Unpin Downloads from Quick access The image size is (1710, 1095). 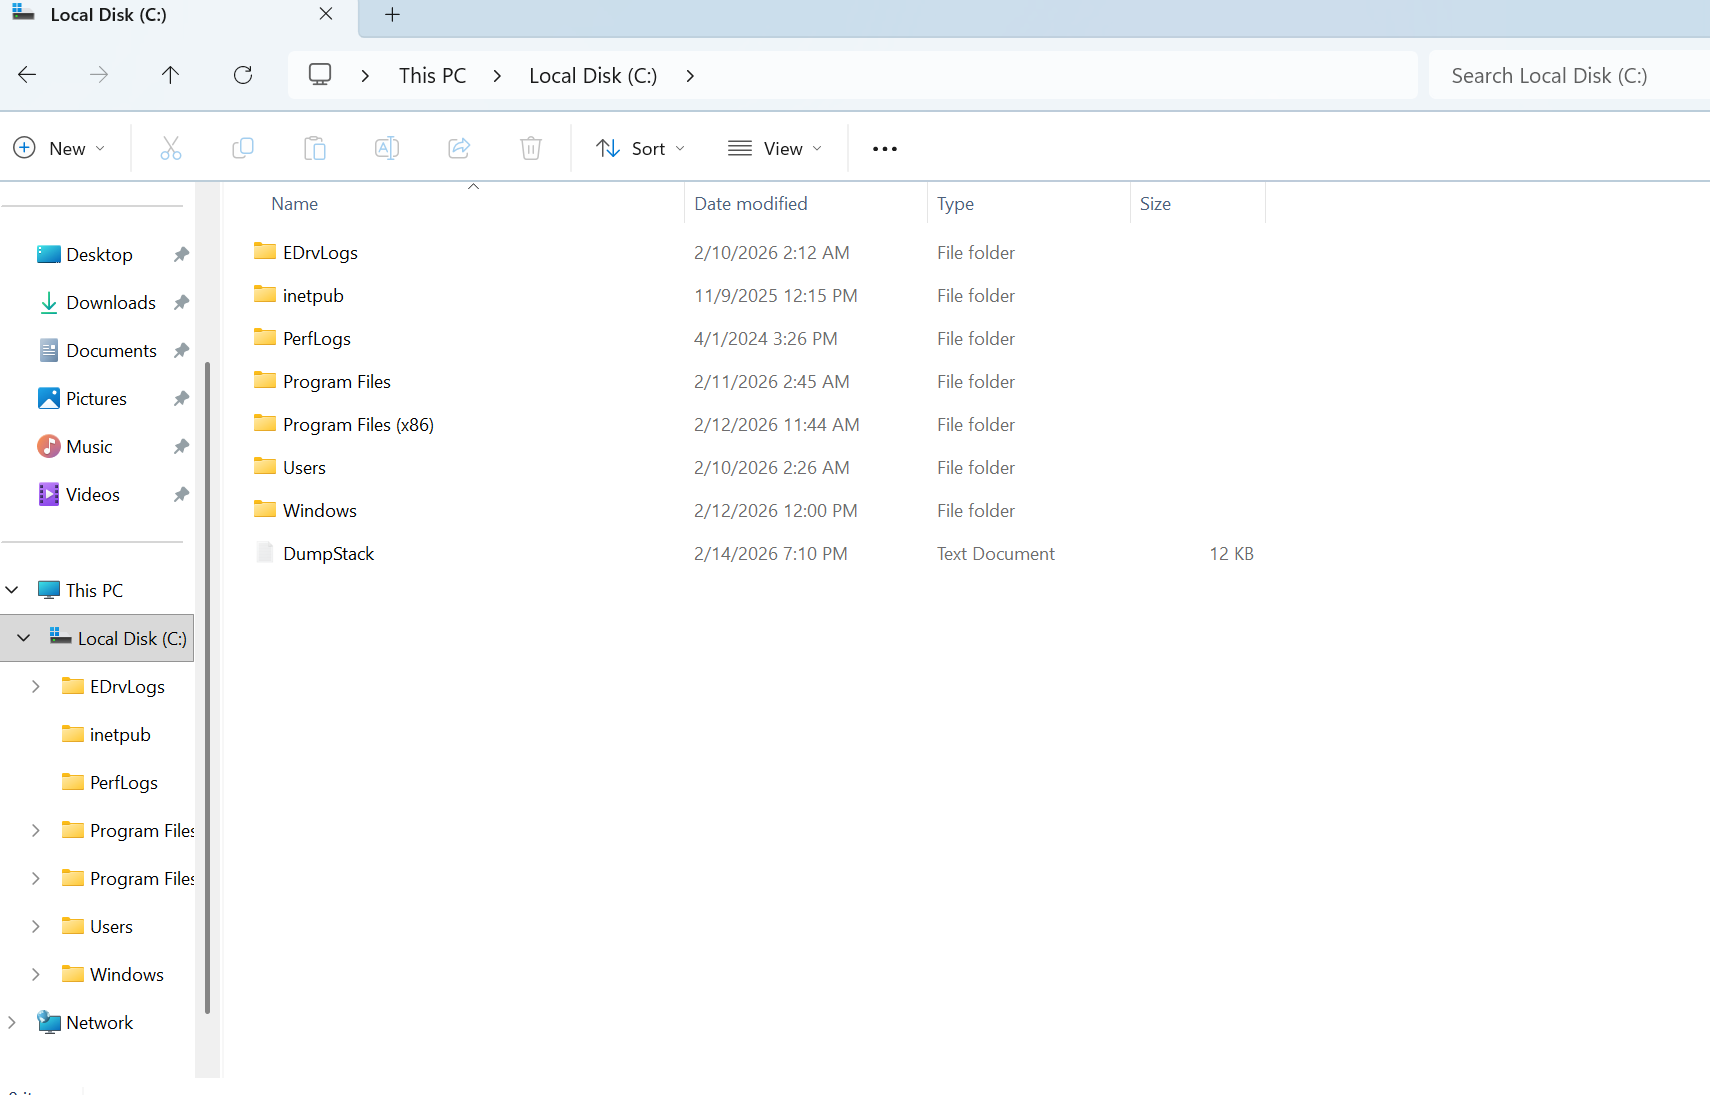[x=181, y=302]
